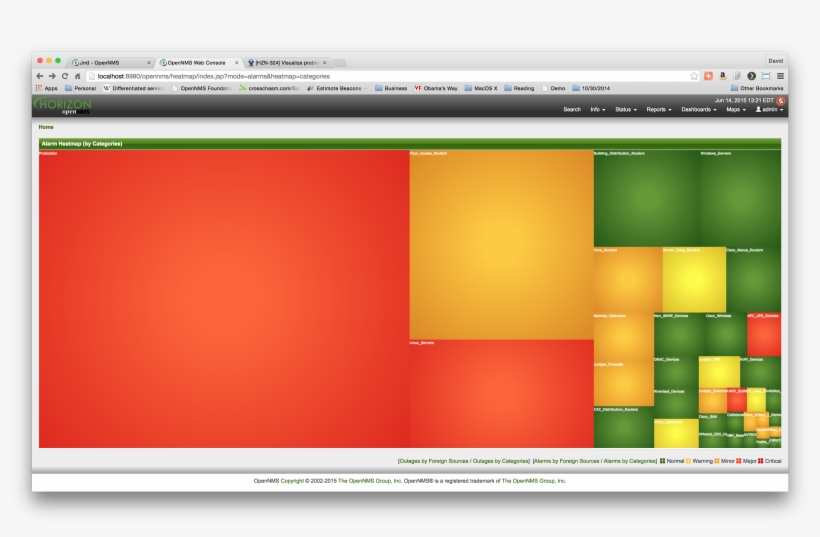Click the browser home icon
The image size is (820, 537).
pyautogui.click(x=77, y=76)
